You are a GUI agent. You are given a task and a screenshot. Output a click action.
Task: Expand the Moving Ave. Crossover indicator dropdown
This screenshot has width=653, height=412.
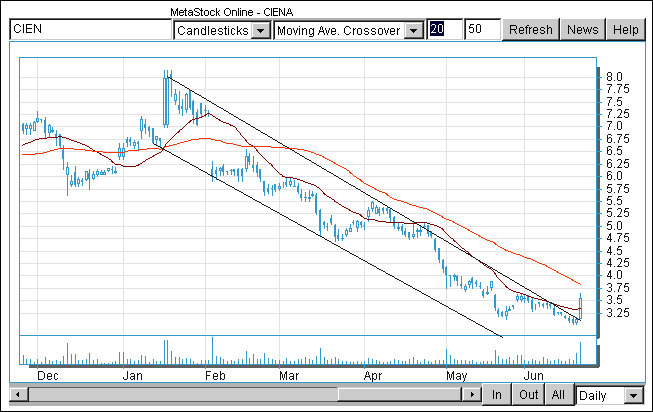[414, 30]
